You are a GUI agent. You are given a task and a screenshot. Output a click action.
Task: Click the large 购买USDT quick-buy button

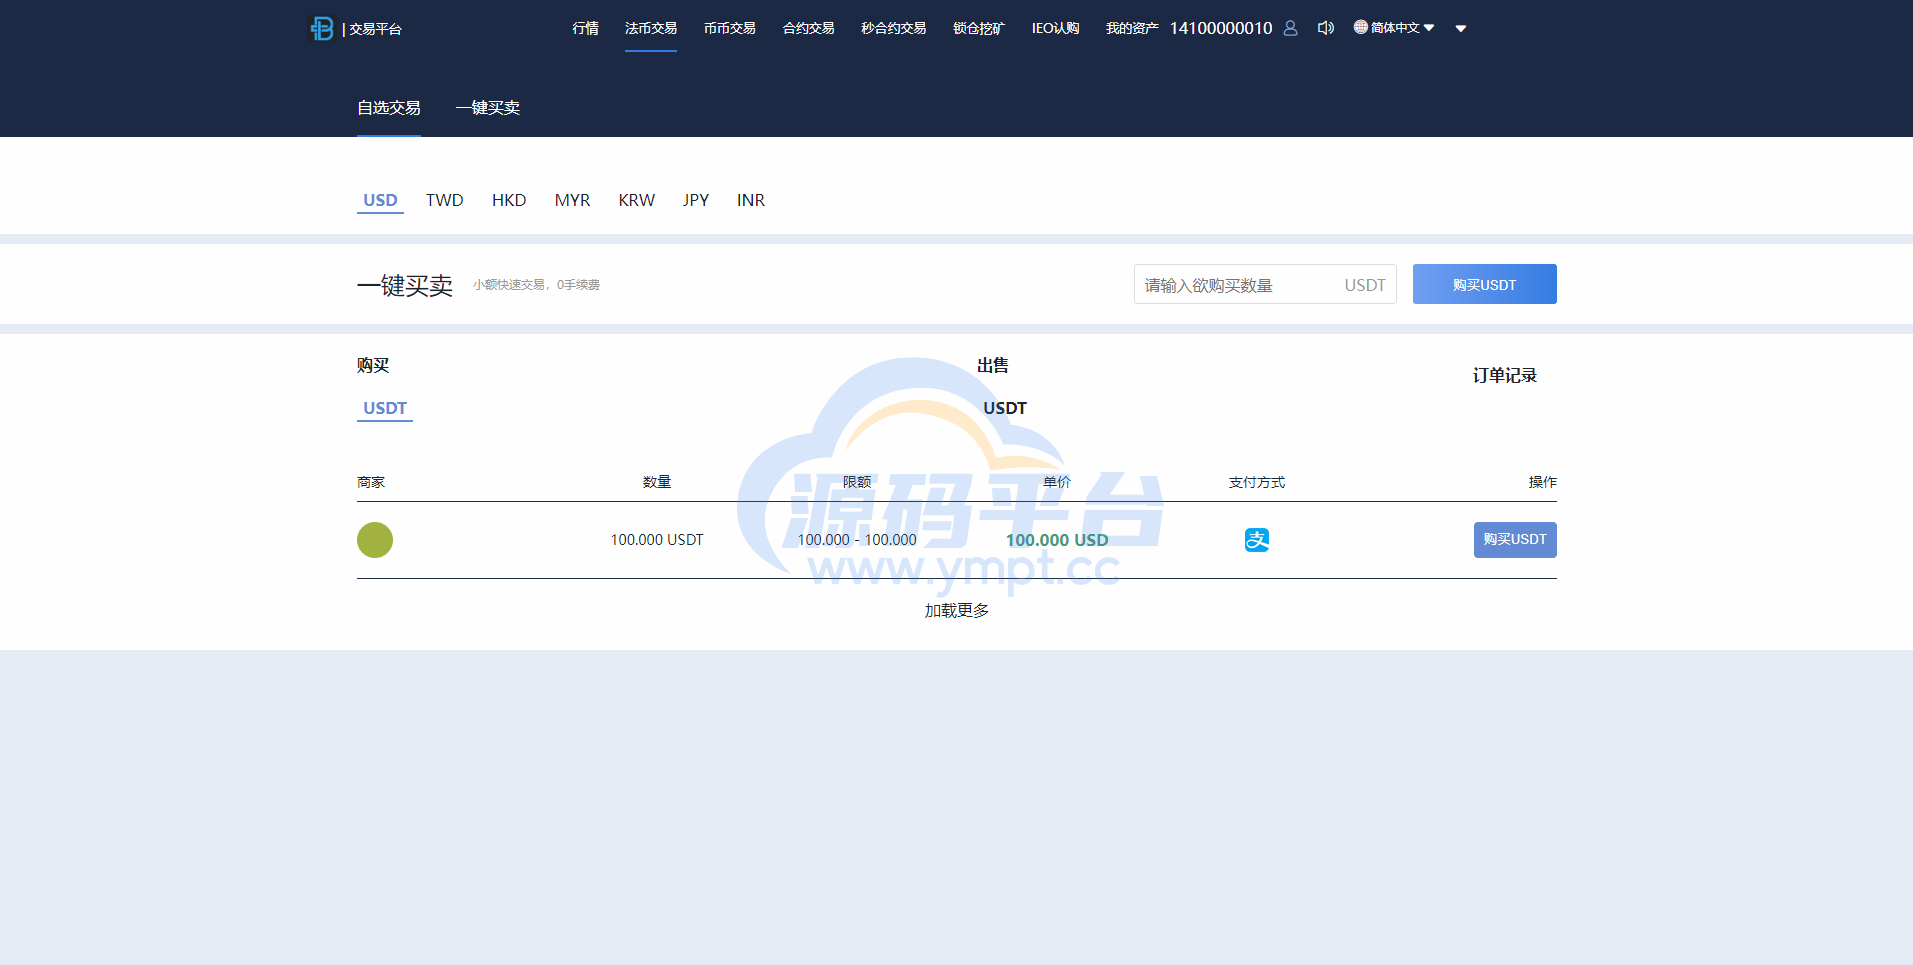click(1485, 284)
